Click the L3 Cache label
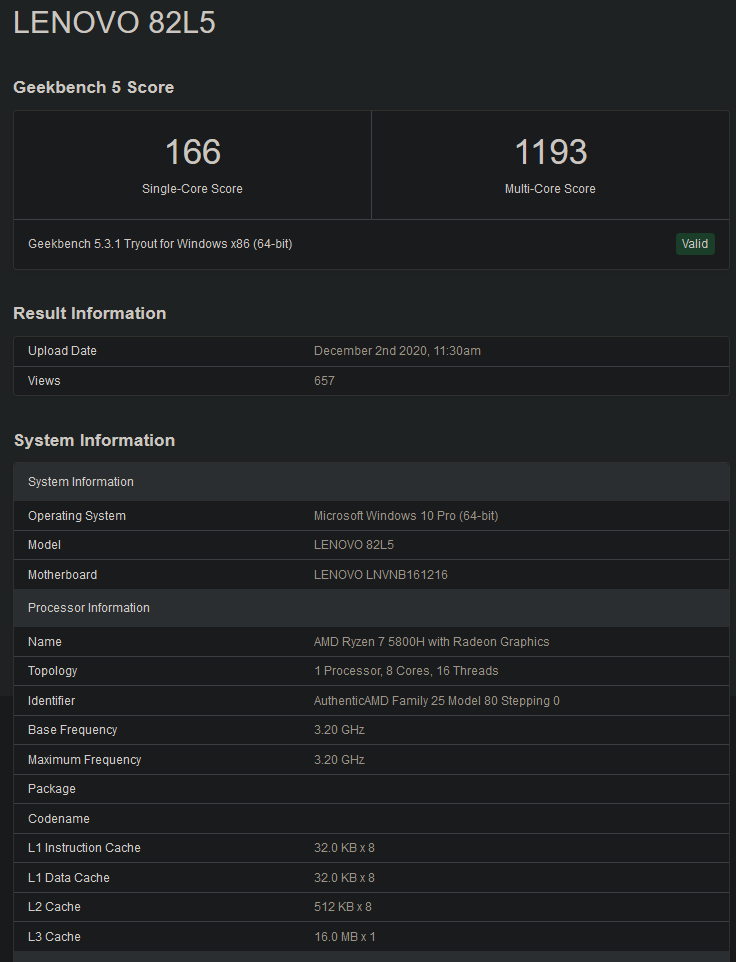This screenshot has width=736, height=962. tap(54, 937)
